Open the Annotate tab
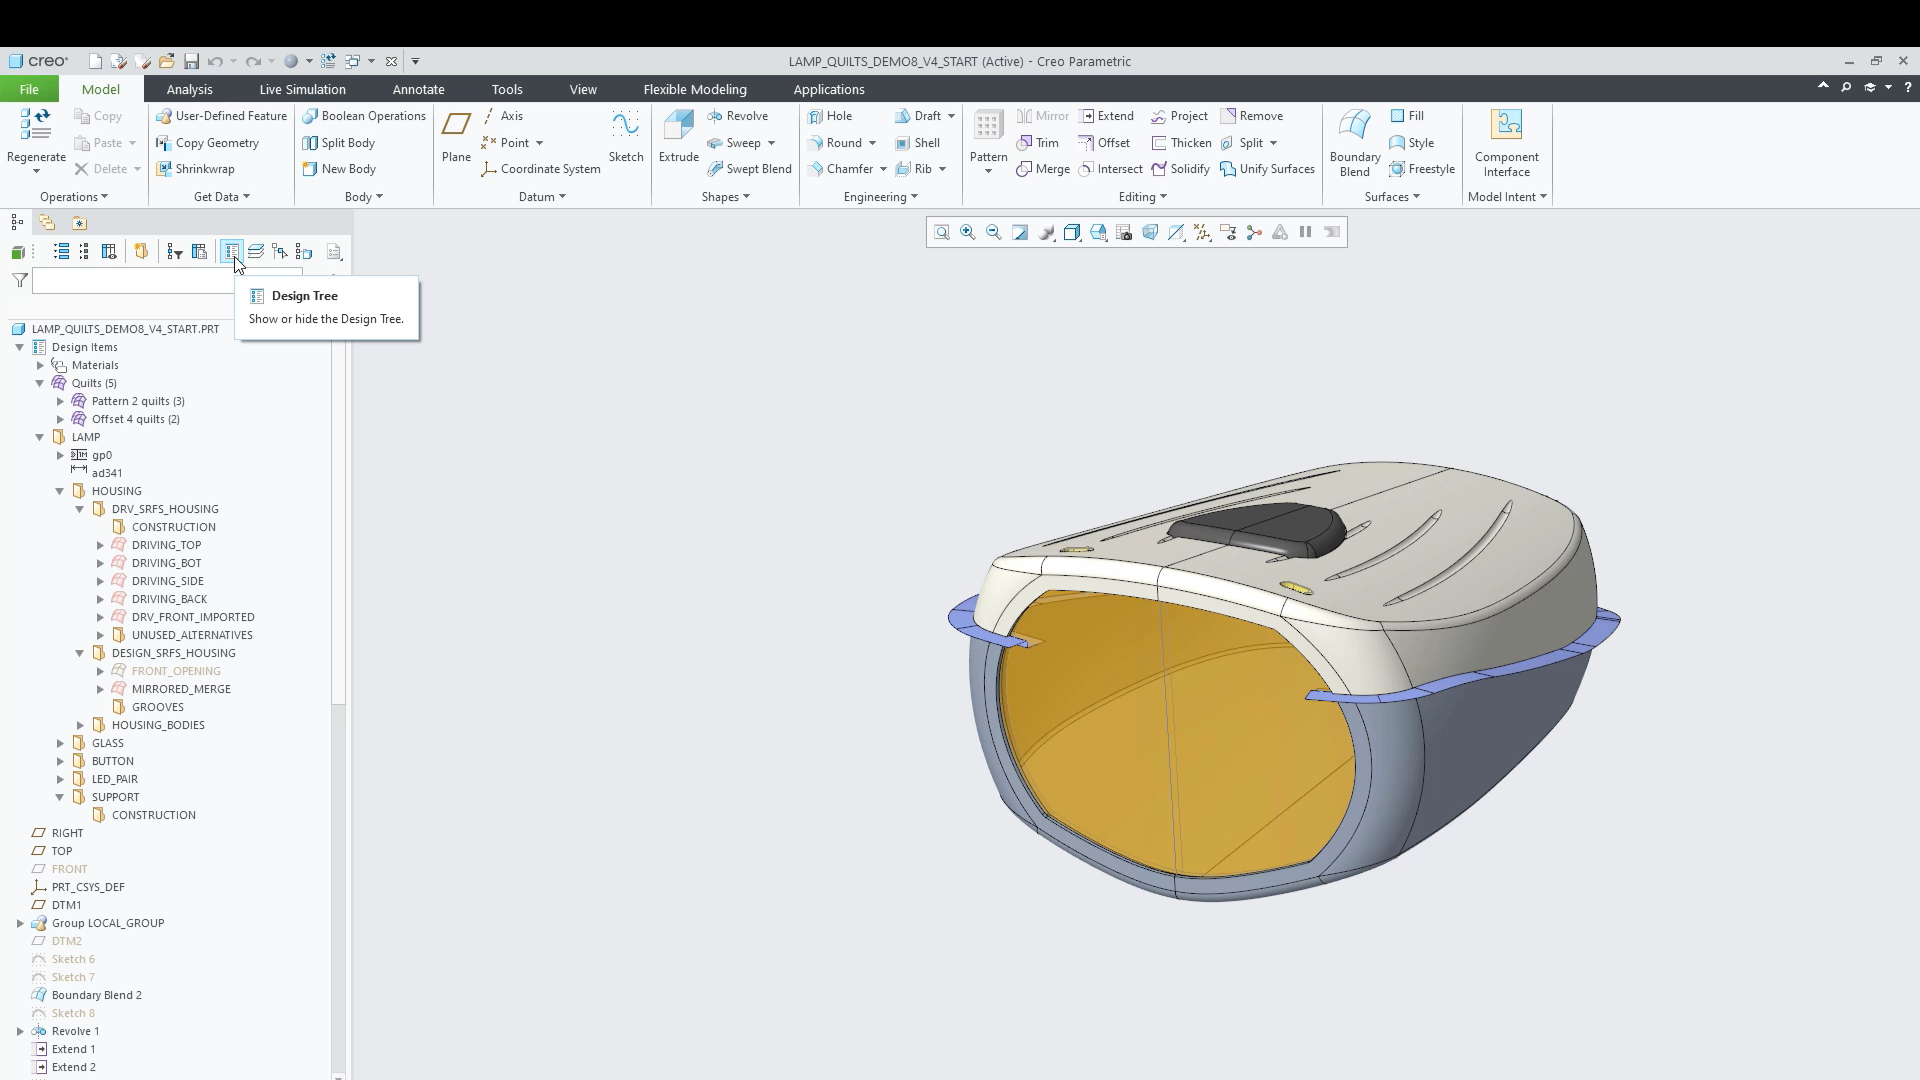 click(418, 89)
